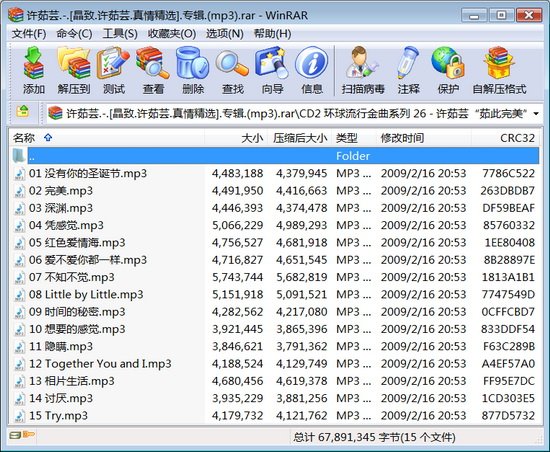Sort by Packed size (压缩后大小) header
Image resolution: width=550 pixels, height=452 pixels.
299,138
